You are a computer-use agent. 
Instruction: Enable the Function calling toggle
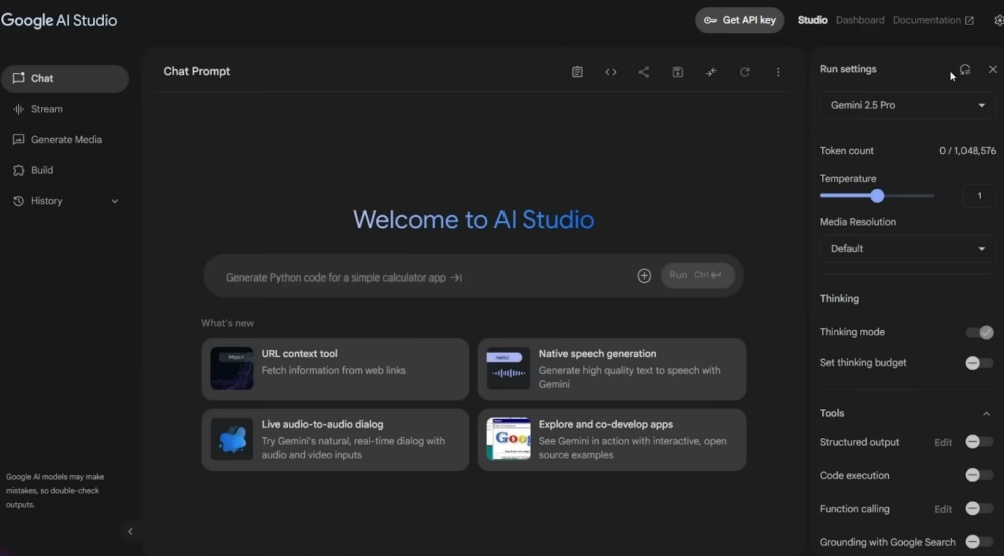click(x=979, y=509)
